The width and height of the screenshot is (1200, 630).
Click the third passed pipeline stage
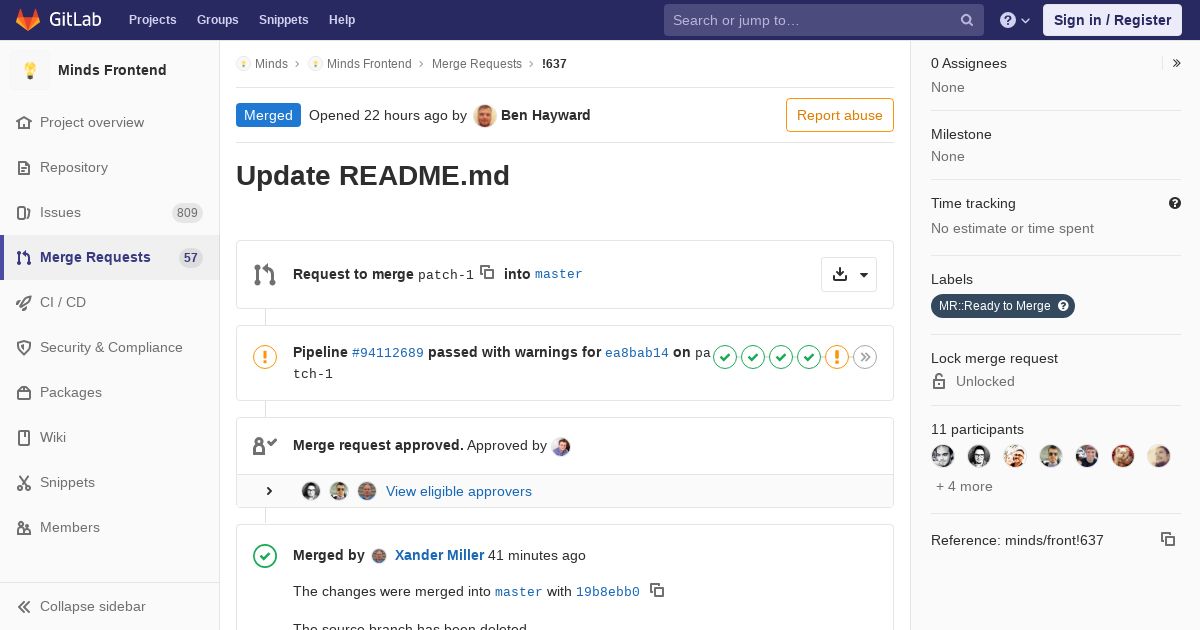[x=781, y=357]
